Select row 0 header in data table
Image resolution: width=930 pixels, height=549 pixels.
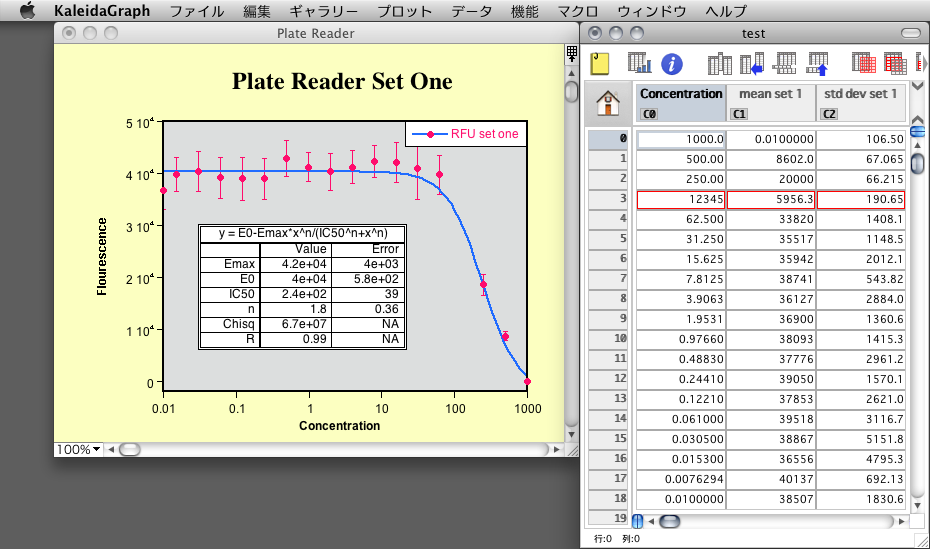[x=608, y=139]
